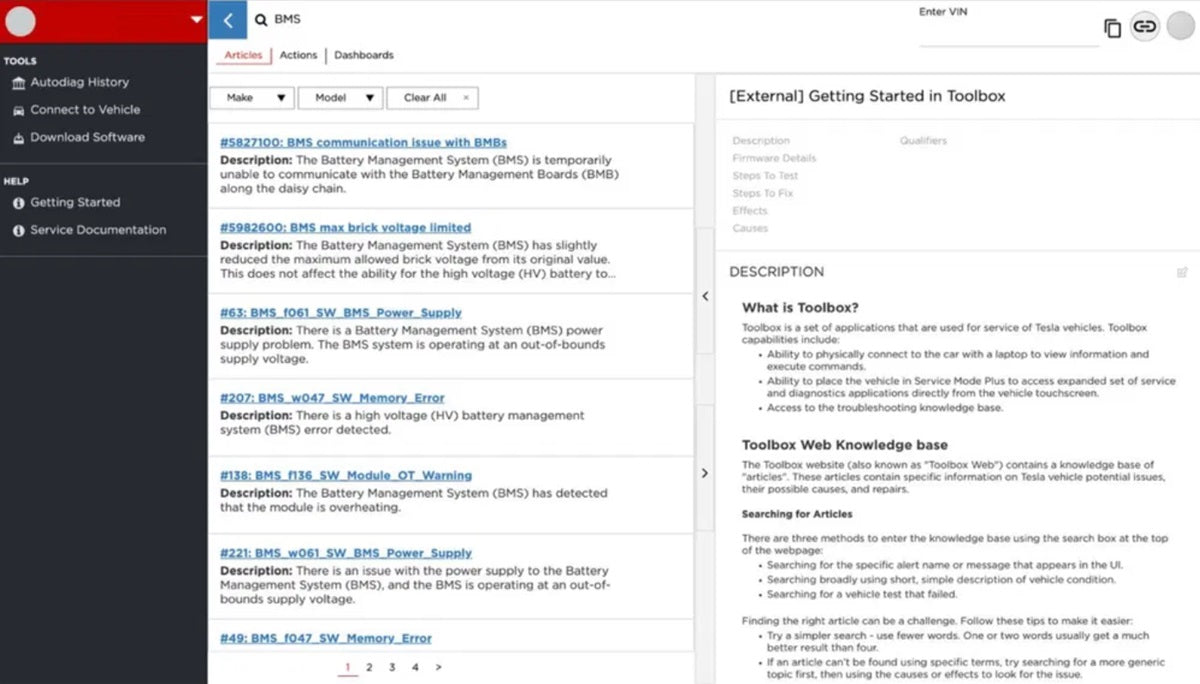
Task: Click the edit icon beside DESCRIPTION
Action: click(x=1183, y=272)
